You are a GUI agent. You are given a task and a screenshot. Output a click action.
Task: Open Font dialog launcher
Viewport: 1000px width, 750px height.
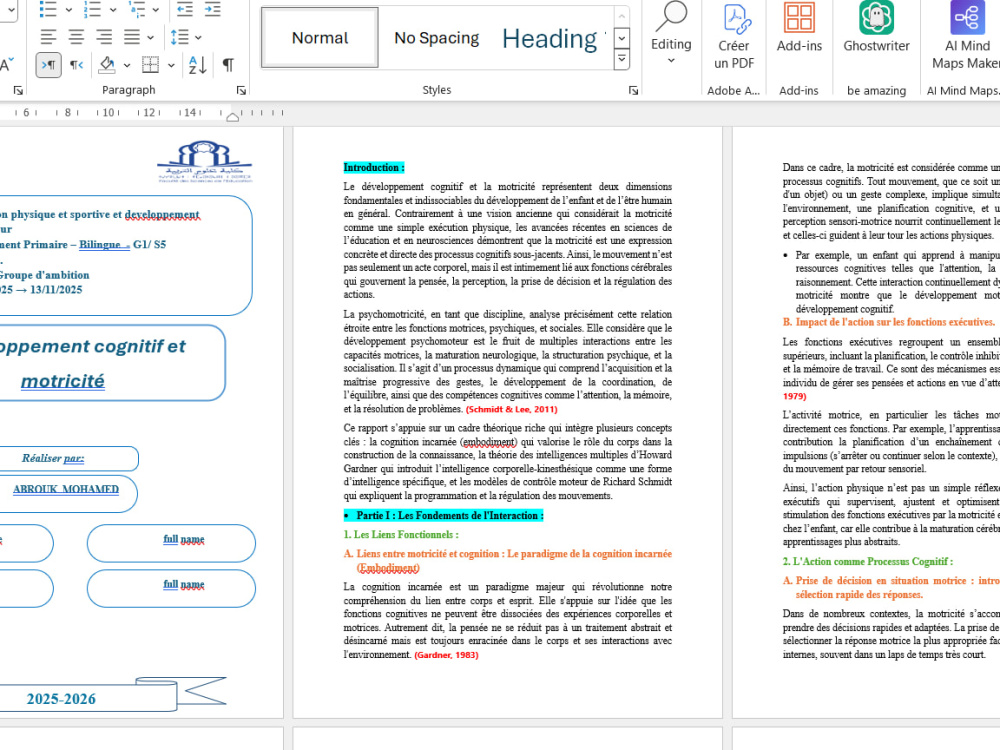pos(18,91)
